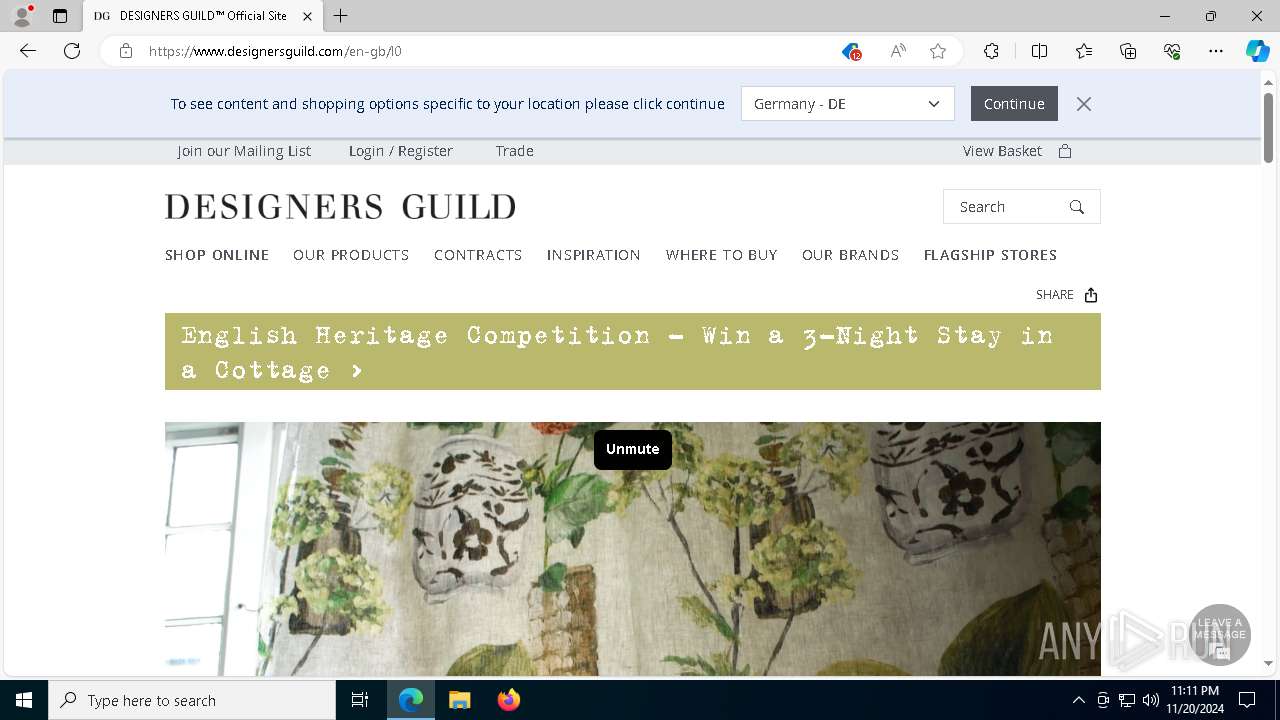Open notification center icon
The height and width of the screenshot is (720, 1280).
pyautogui.click(x=1247, y=700)
